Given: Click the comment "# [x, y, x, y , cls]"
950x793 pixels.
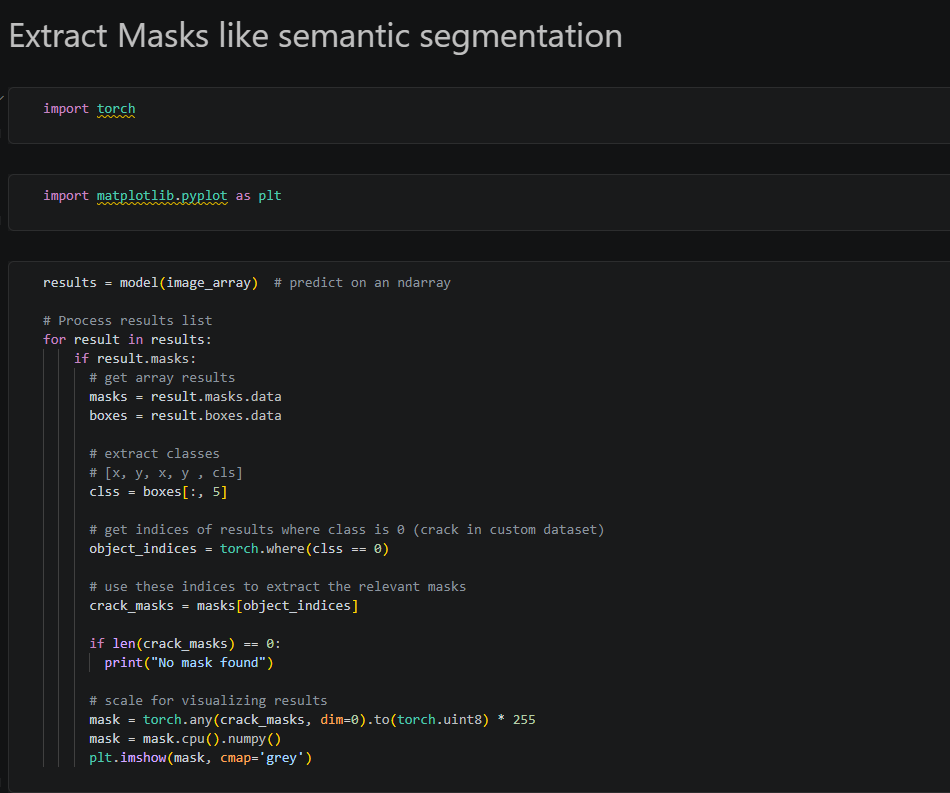Looking at the screenshot, I should tap(166, 473).
